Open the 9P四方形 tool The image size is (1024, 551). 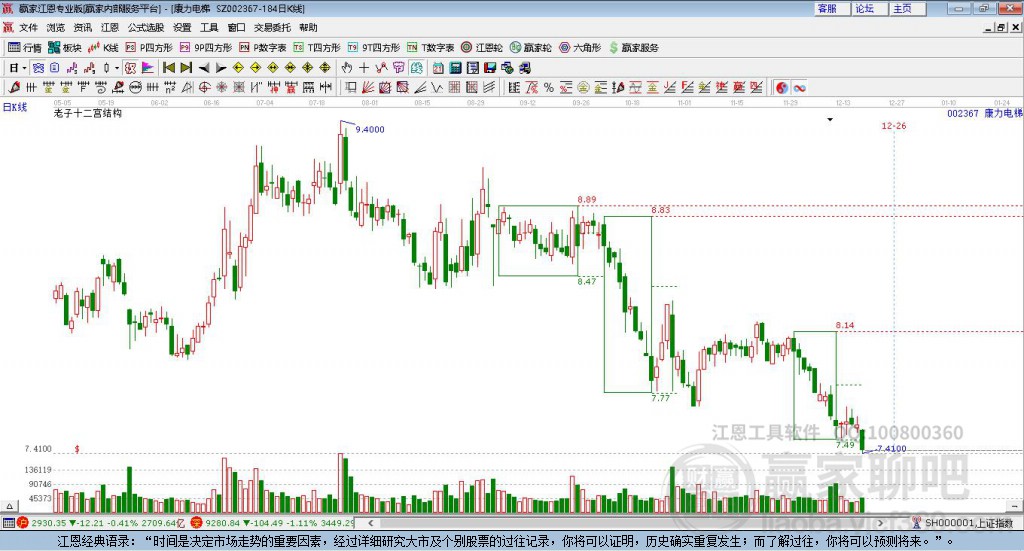click(205, 48)
